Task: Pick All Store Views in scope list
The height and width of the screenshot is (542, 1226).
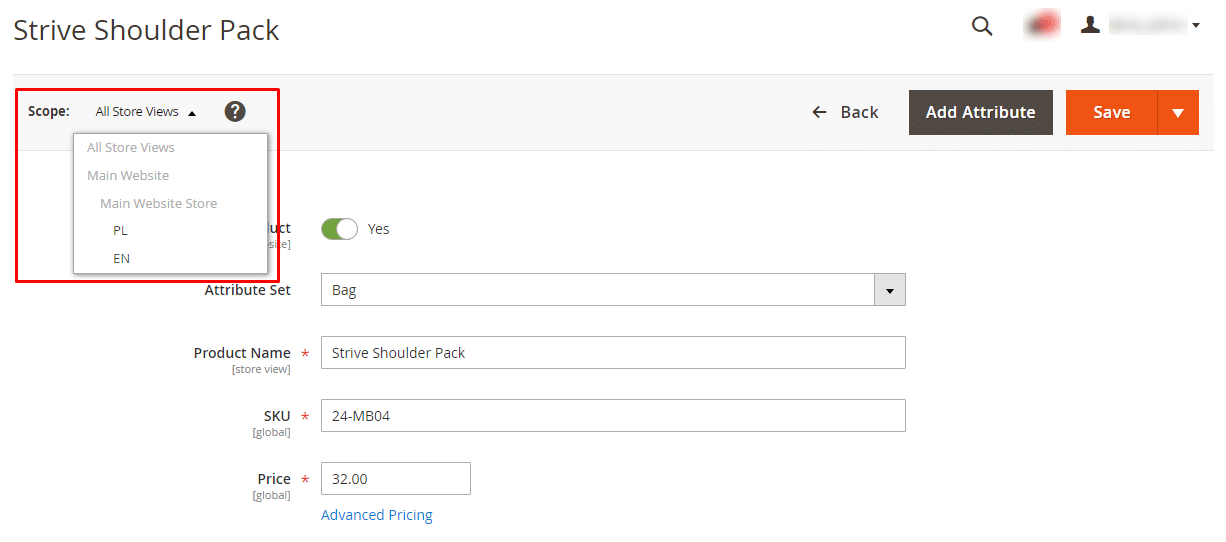Action: [131, 147]
